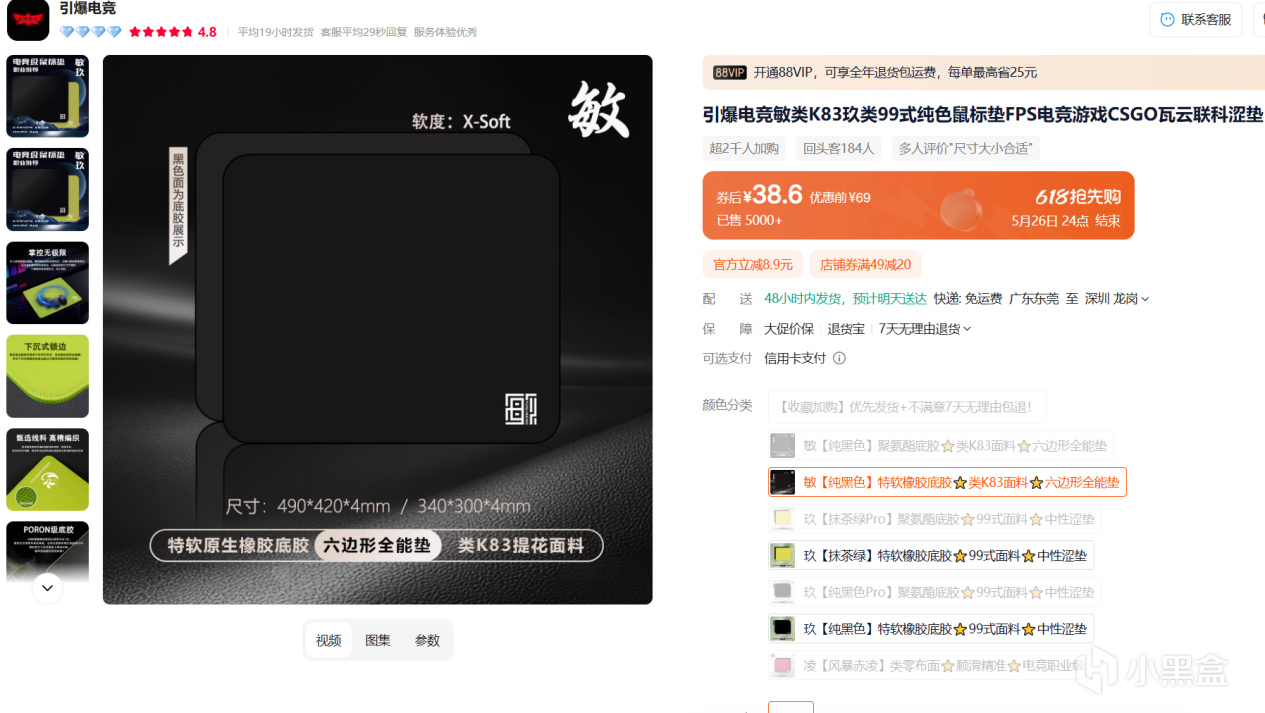The image size is (1265, 713).
Task: Click the 引爆电竞 store logo icon
Action: [x=28, y=20]
